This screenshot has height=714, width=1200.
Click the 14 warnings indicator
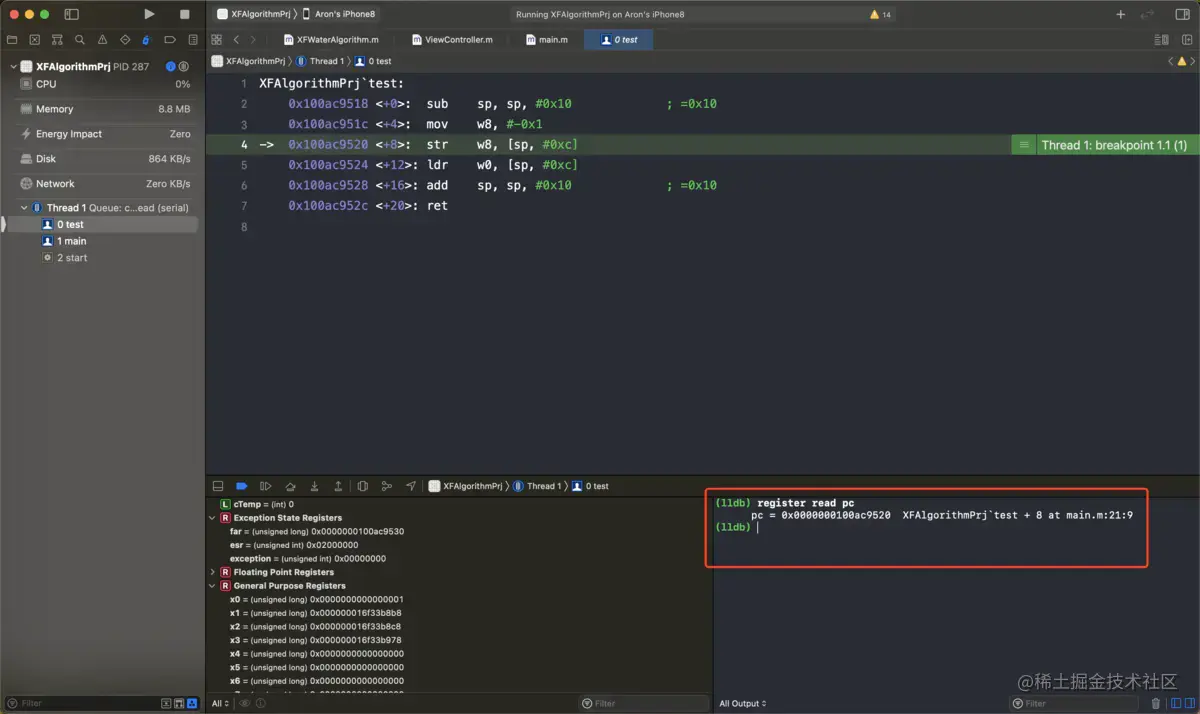(880, 15)
